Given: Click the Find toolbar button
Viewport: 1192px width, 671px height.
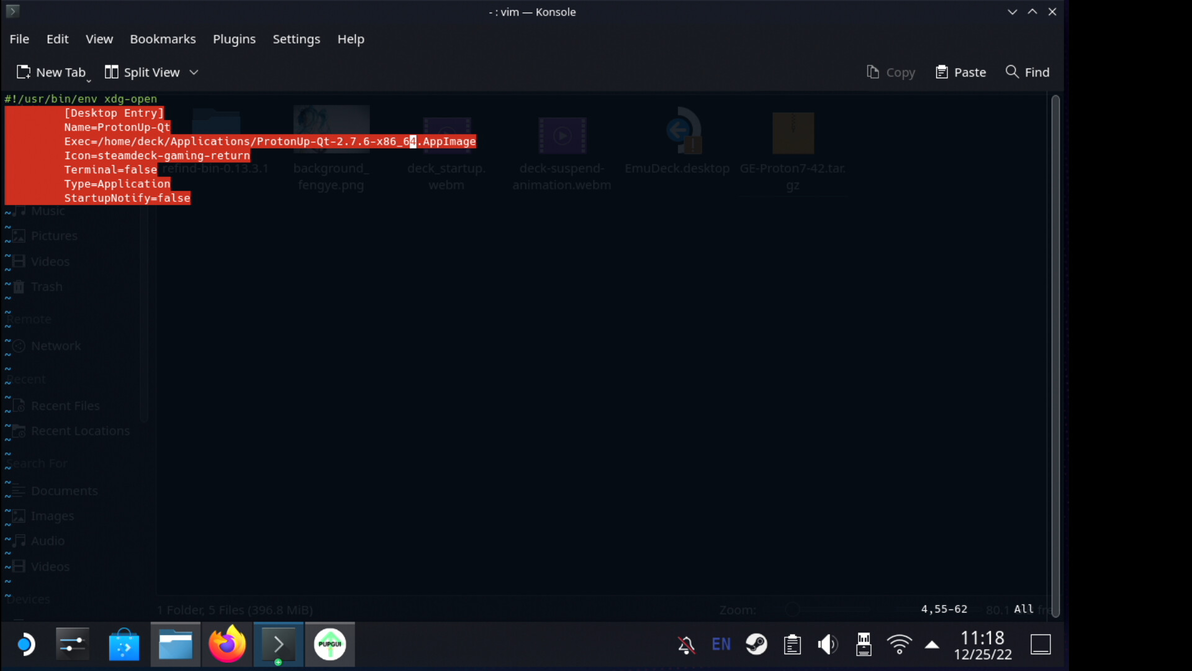Looking at the screenshot, I should (x=1027, y=72).
